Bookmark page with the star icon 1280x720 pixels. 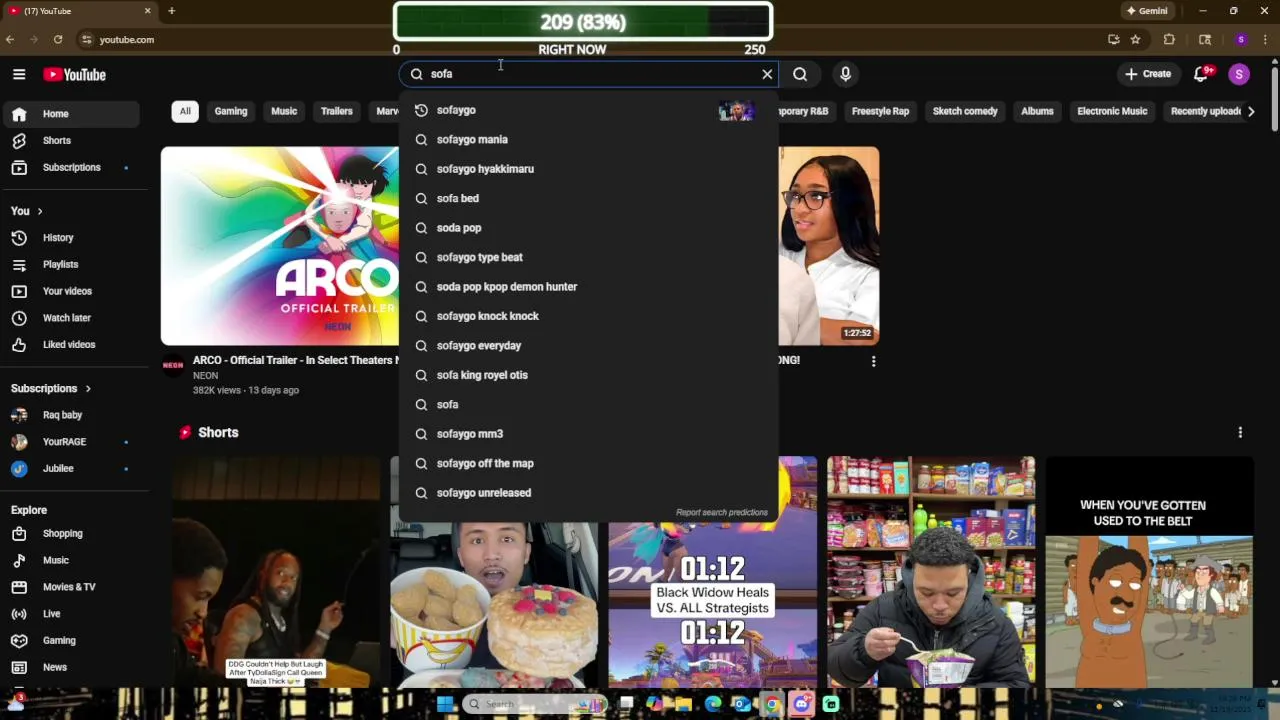click(x=1135, y=39)
